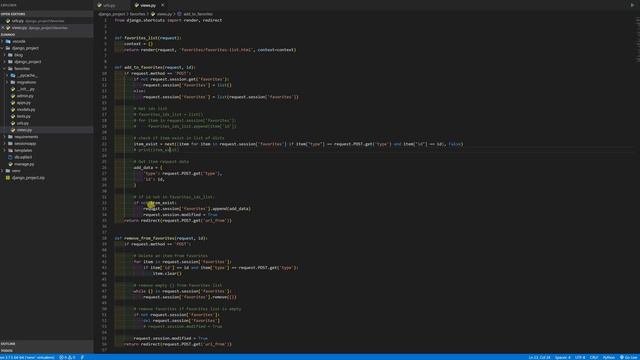
Task: Click the def favorites_list function line
Action: pos(148,38)
